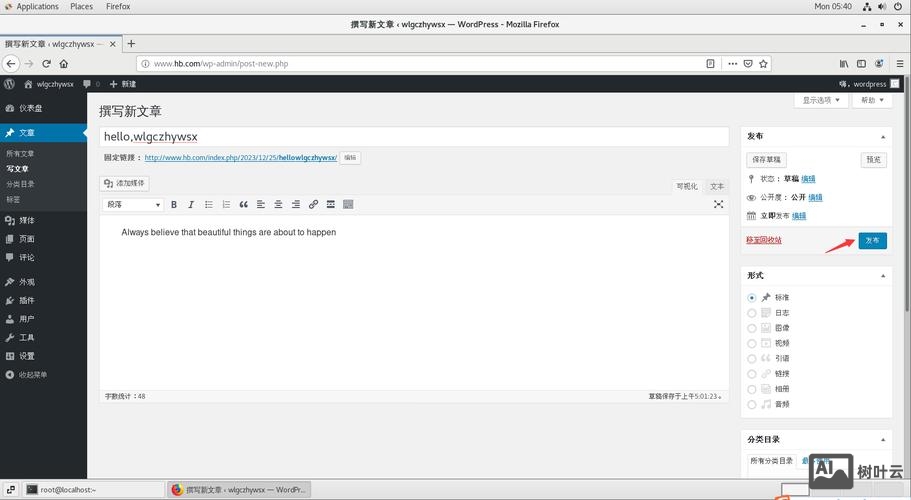911x500 pixels.
Task: Save to Pocket icon in address bar
Action: [748, 64]
